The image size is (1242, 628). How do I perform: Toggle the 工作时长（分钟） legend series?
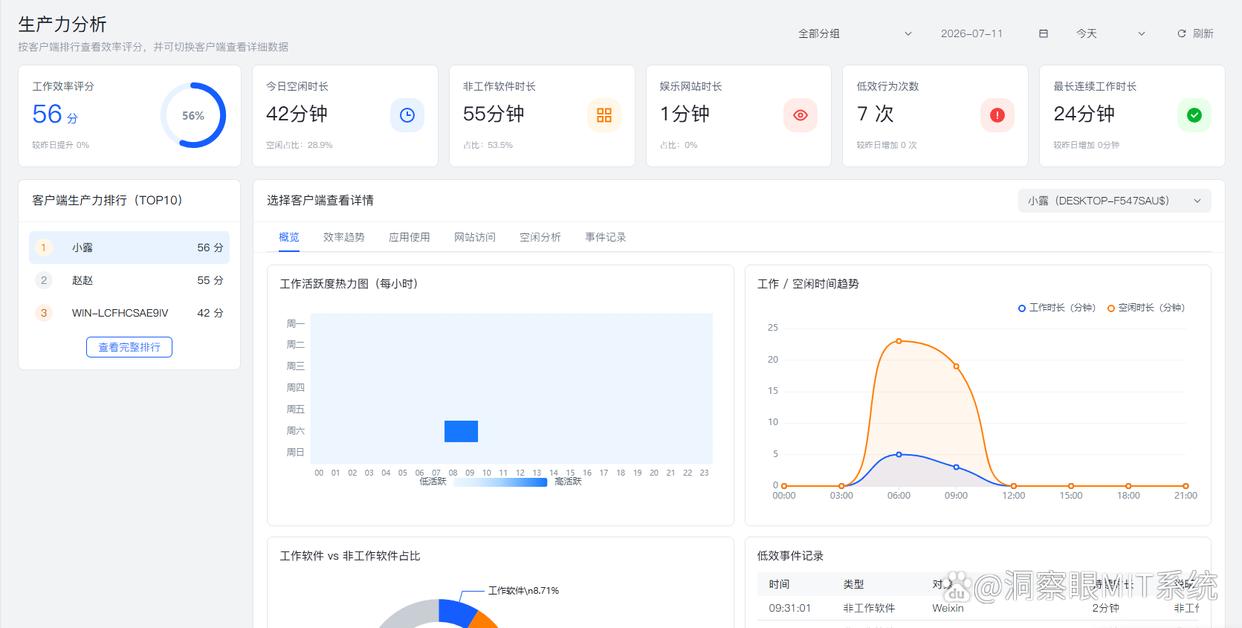1057,308
